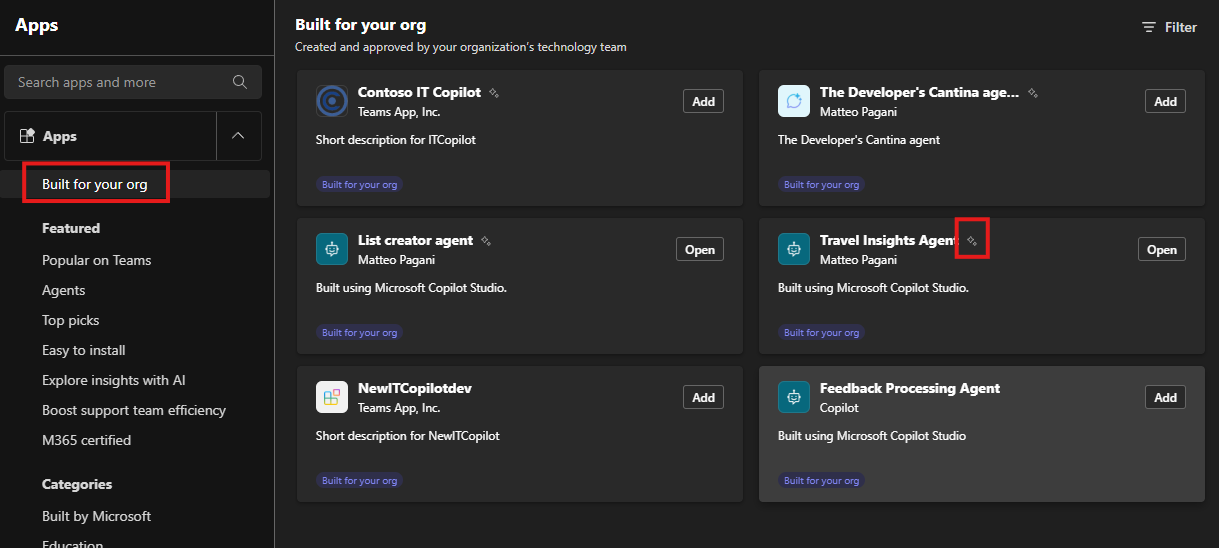Click the search magnifier icon
1219x548 pixels.
click(240, 82)
